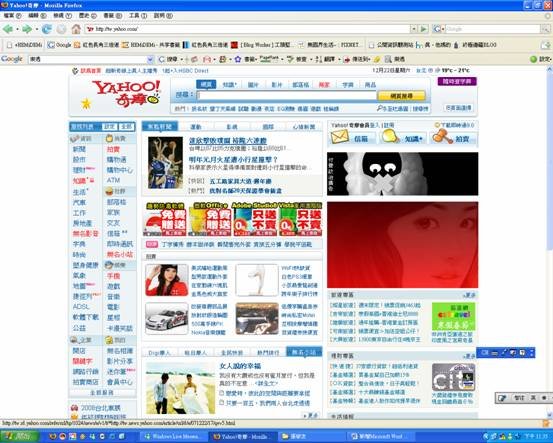This screenshot has height=443, width=553.
Task: Click the 翻譯 translate icon on the Google toolbar
Action: pyautogui.click(x=318, y=59)
